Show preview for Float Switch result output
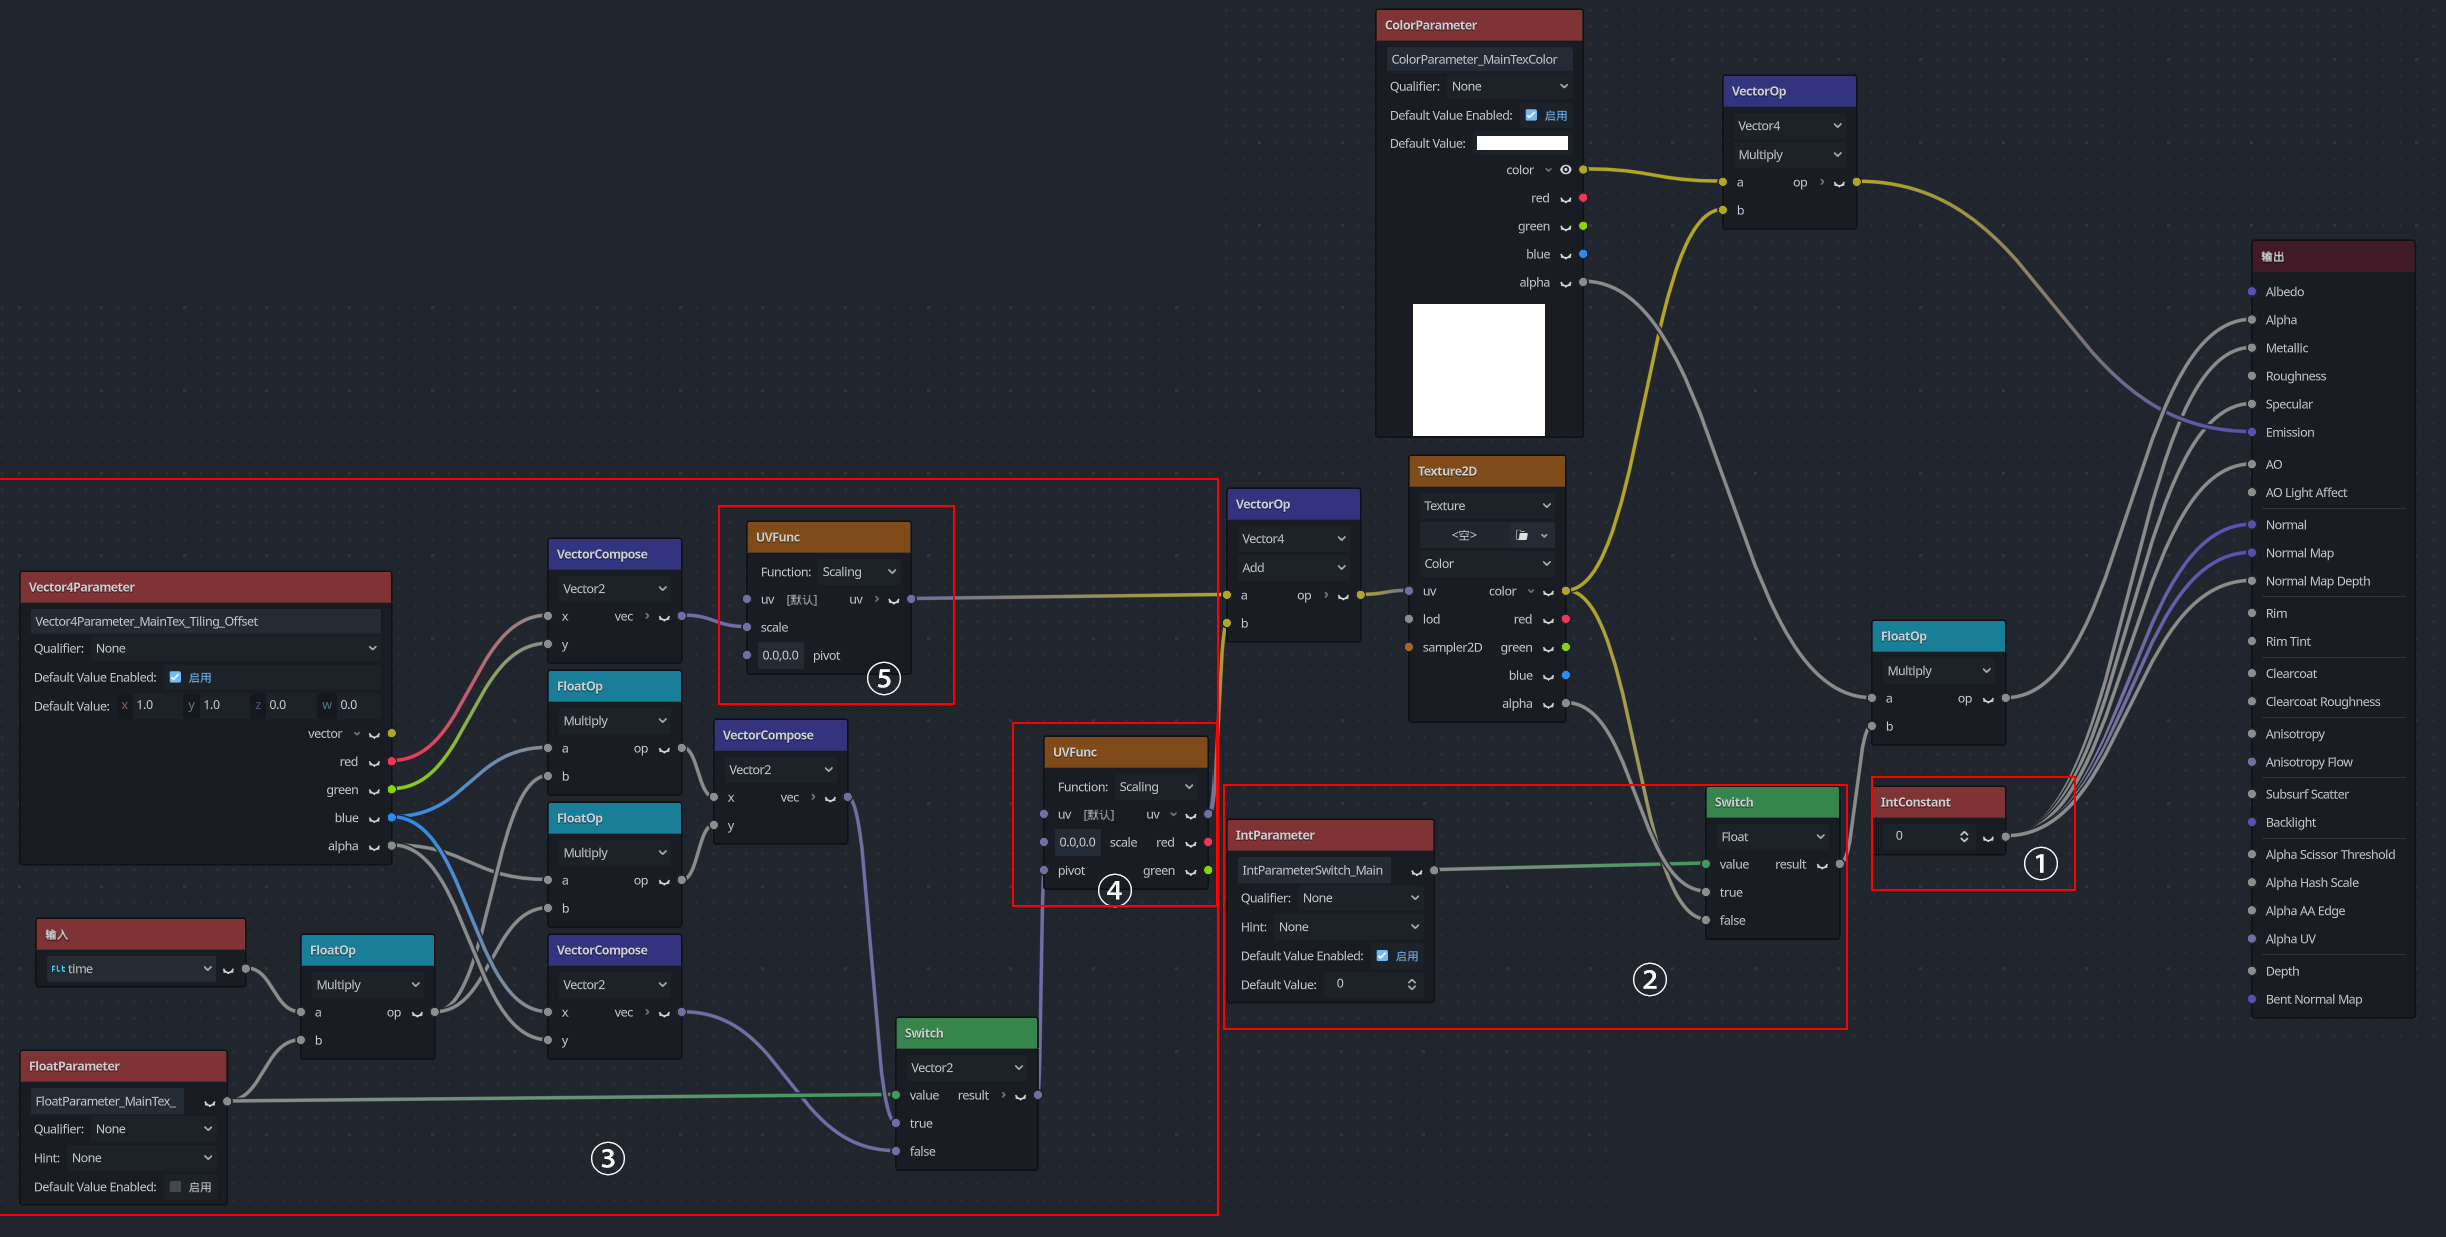The width and height of the screenshot is (2446, 1237). pyautogui.click(x=1822, y=865)
